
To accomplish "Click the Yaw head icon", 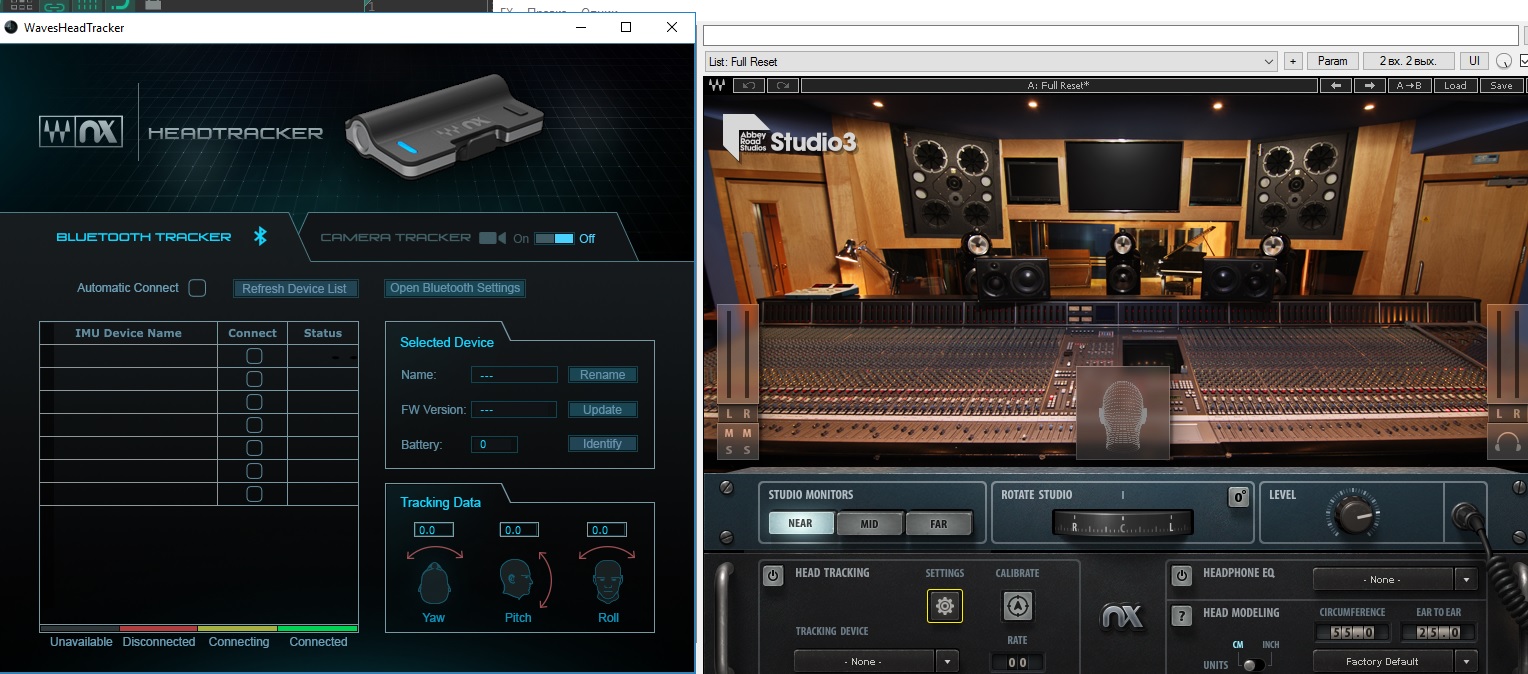I will [434, 581].
